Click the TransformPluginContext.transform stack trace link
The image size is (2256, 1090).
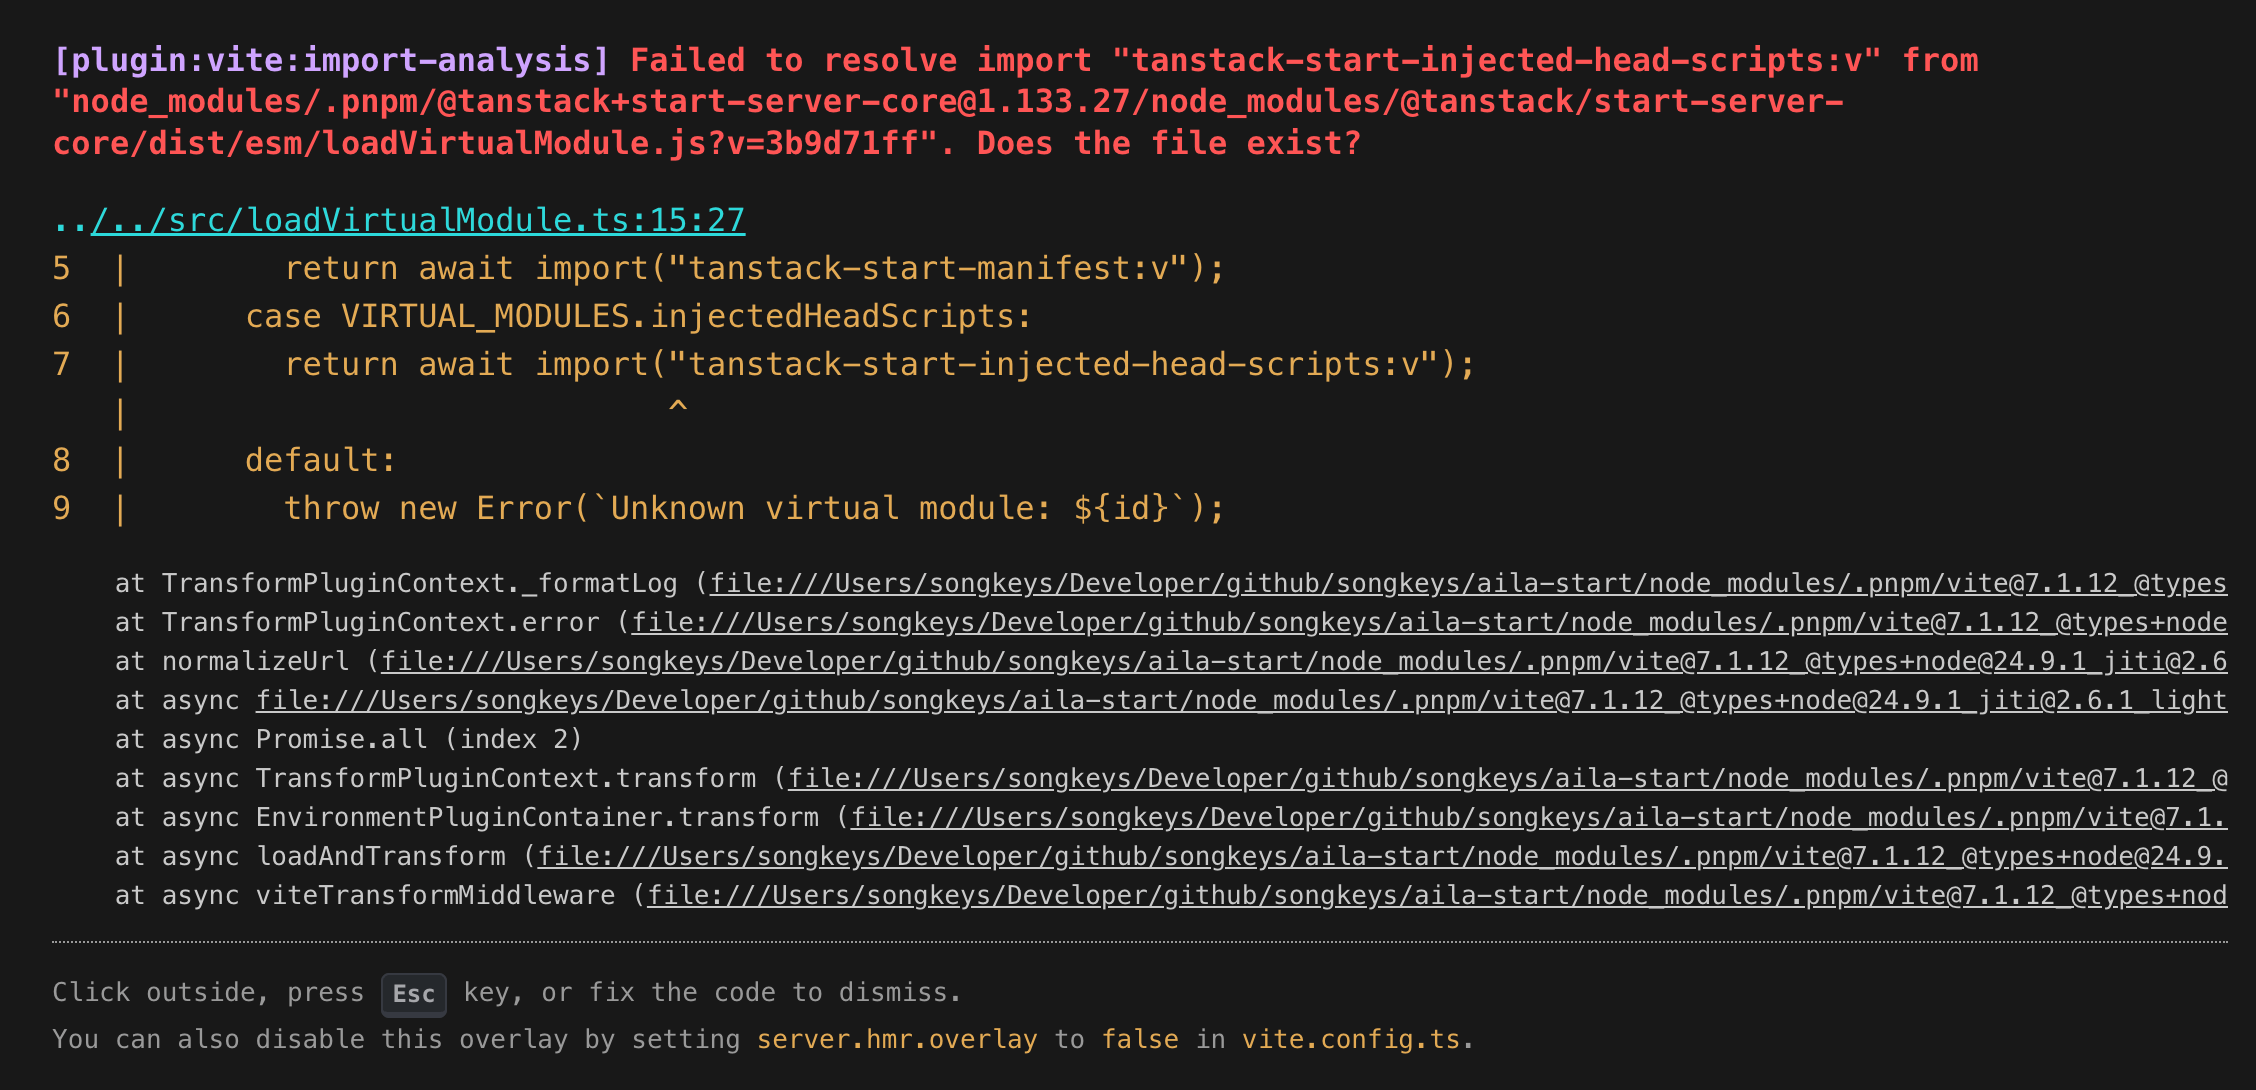[x=1507, y=778]
